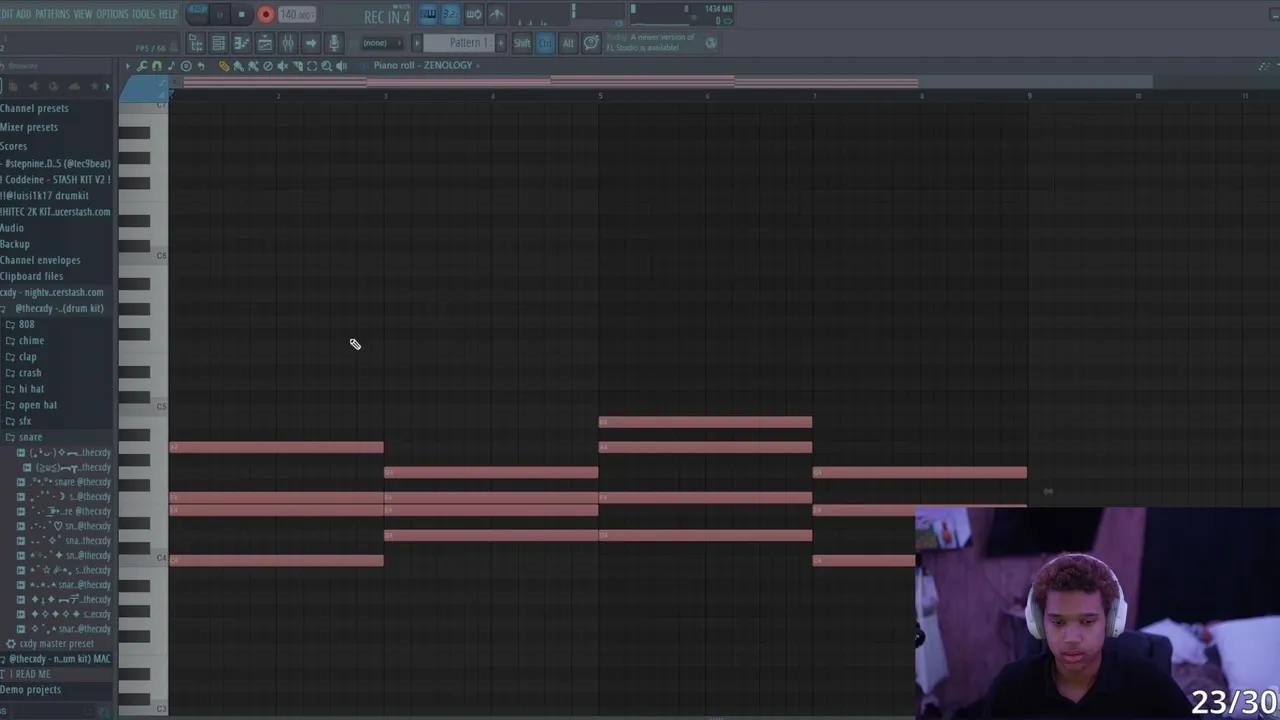Select the Paint brush tool
The image size is (1280, 720).
[238, 66]
